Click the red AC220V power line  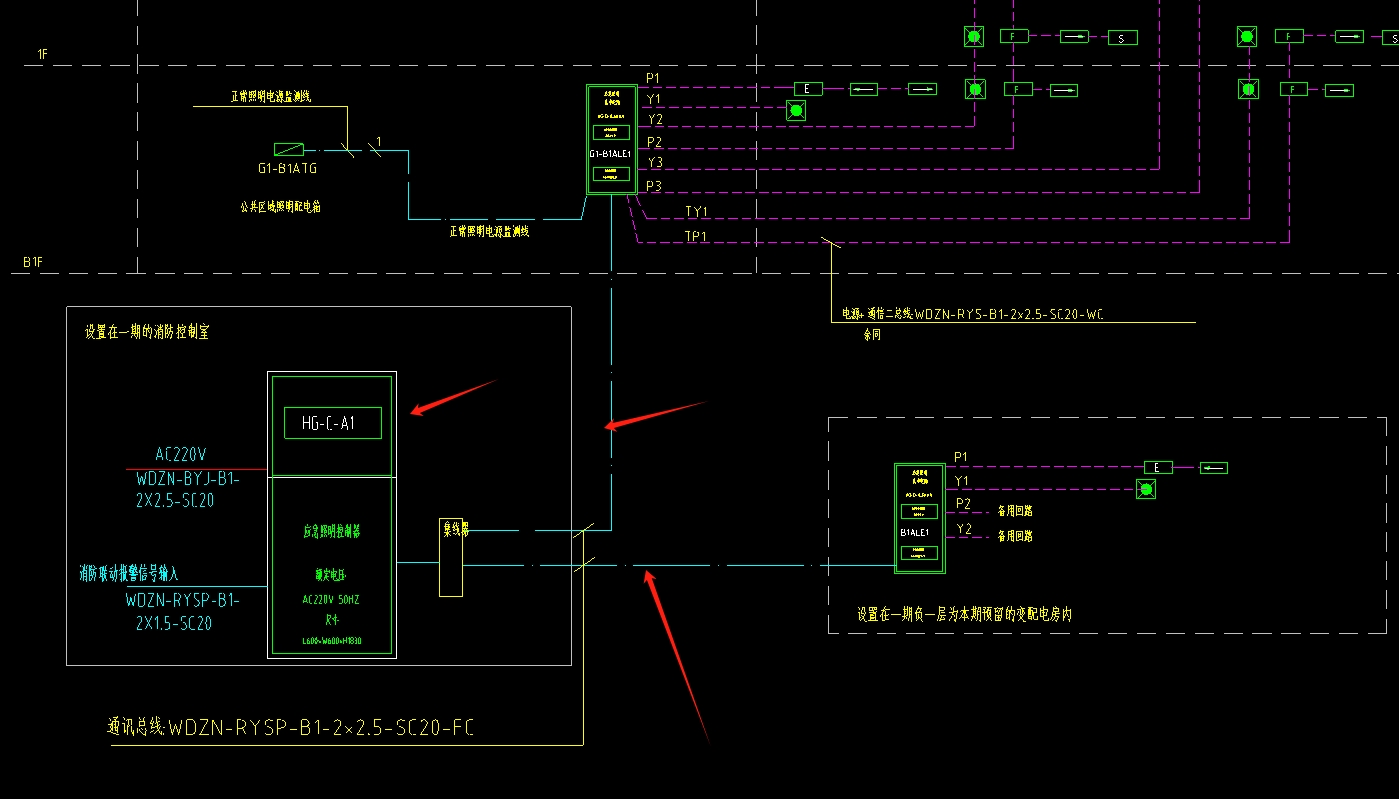point(196,468)
